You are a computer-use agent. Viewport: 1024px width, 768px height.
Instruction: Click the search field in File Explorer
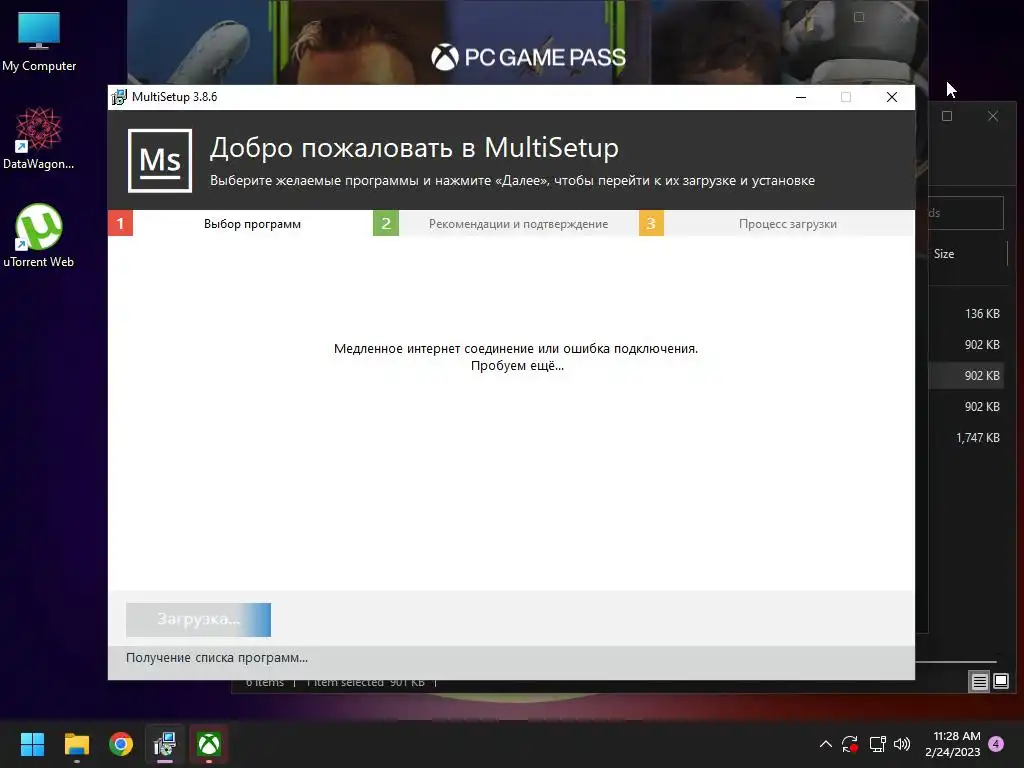966,213
